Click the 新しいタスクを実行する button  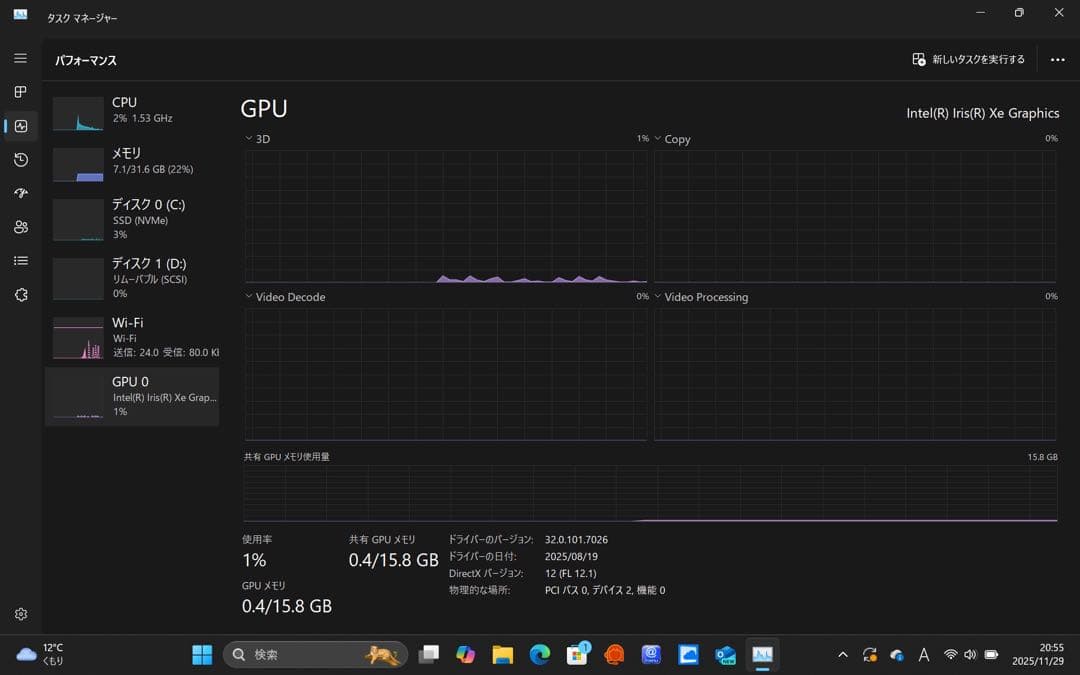pos(966,59)
